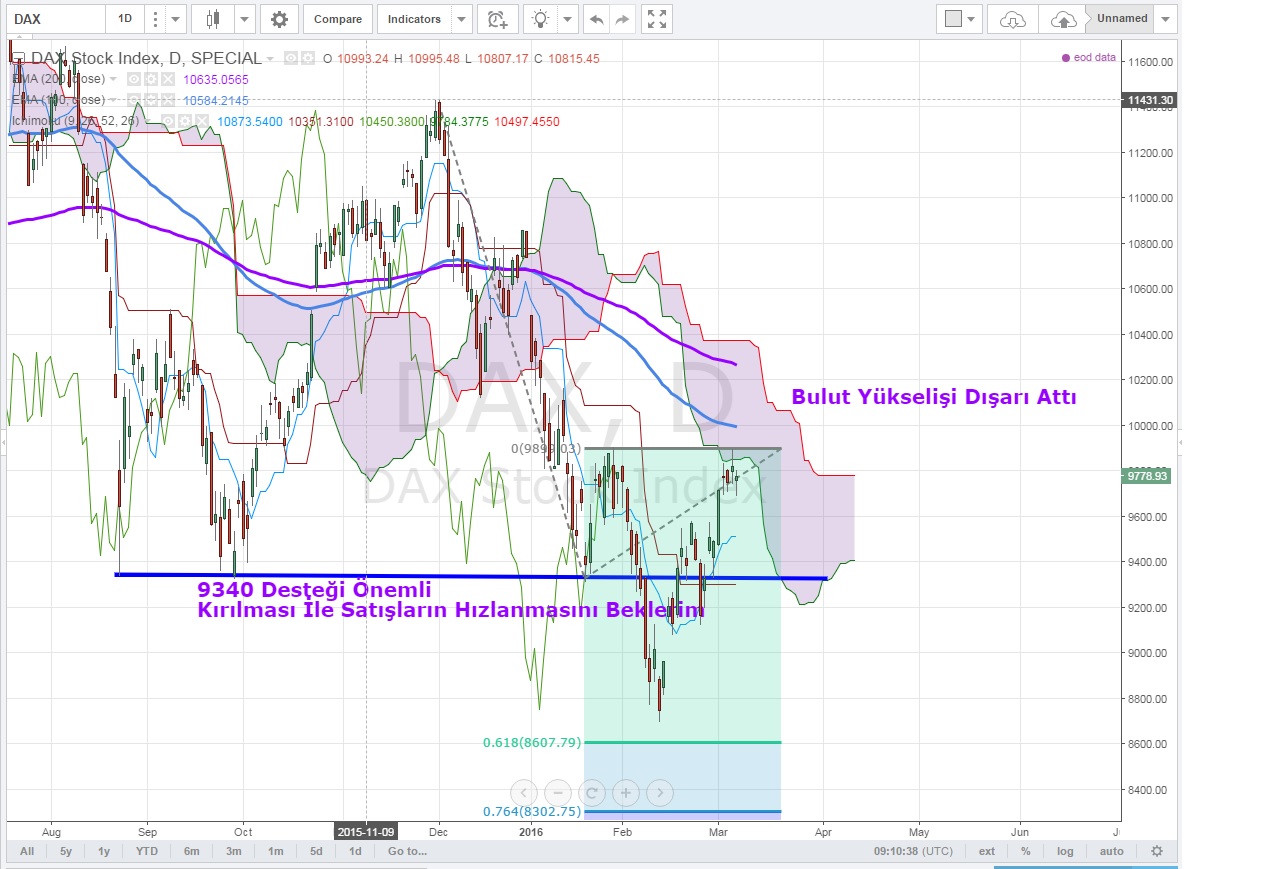Expand the Indicators dropdown arrow
The width and height of the screenshot is (1277, 869).
pyautogui.click(x=460, y=19)
